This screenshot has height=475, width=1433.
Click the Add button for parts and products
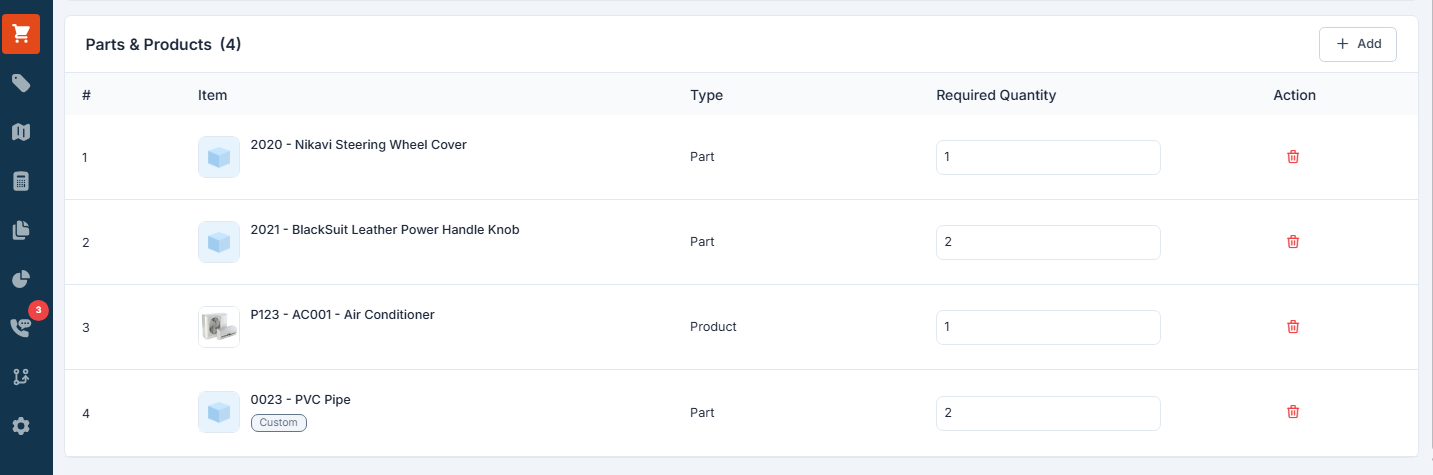[1357, 44]
